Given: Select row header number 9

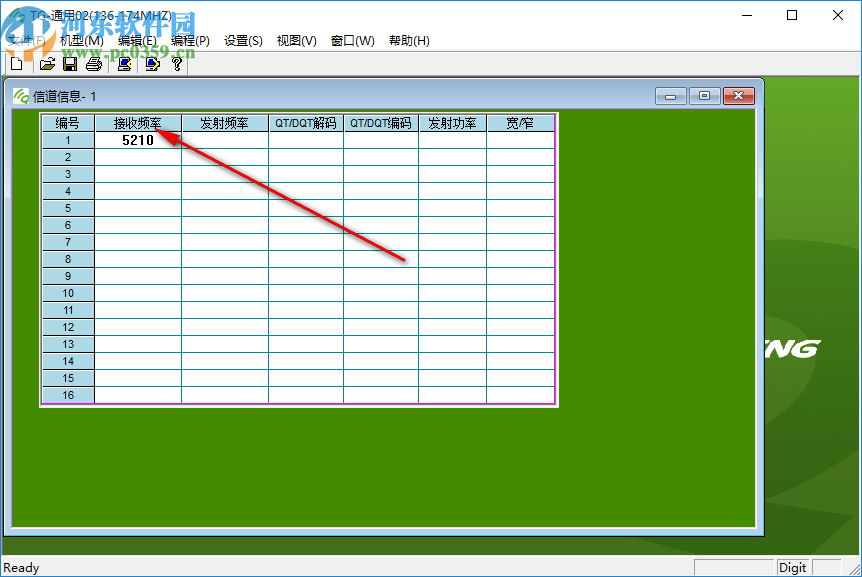Looking at the screenshot, I should coord(68,276).
